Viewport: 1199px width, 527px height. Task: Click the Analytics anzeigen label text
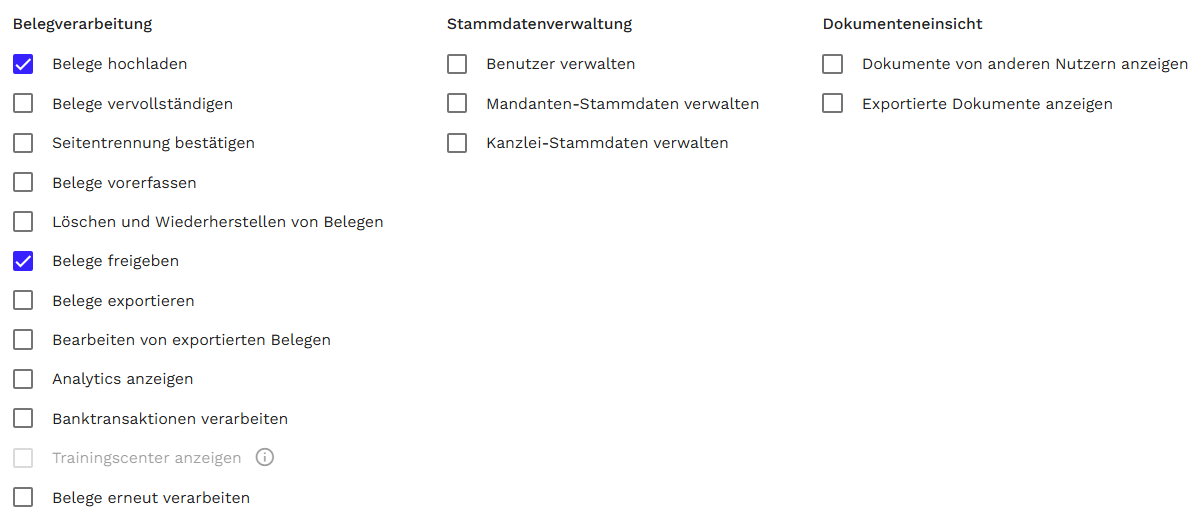pos(123,379)
